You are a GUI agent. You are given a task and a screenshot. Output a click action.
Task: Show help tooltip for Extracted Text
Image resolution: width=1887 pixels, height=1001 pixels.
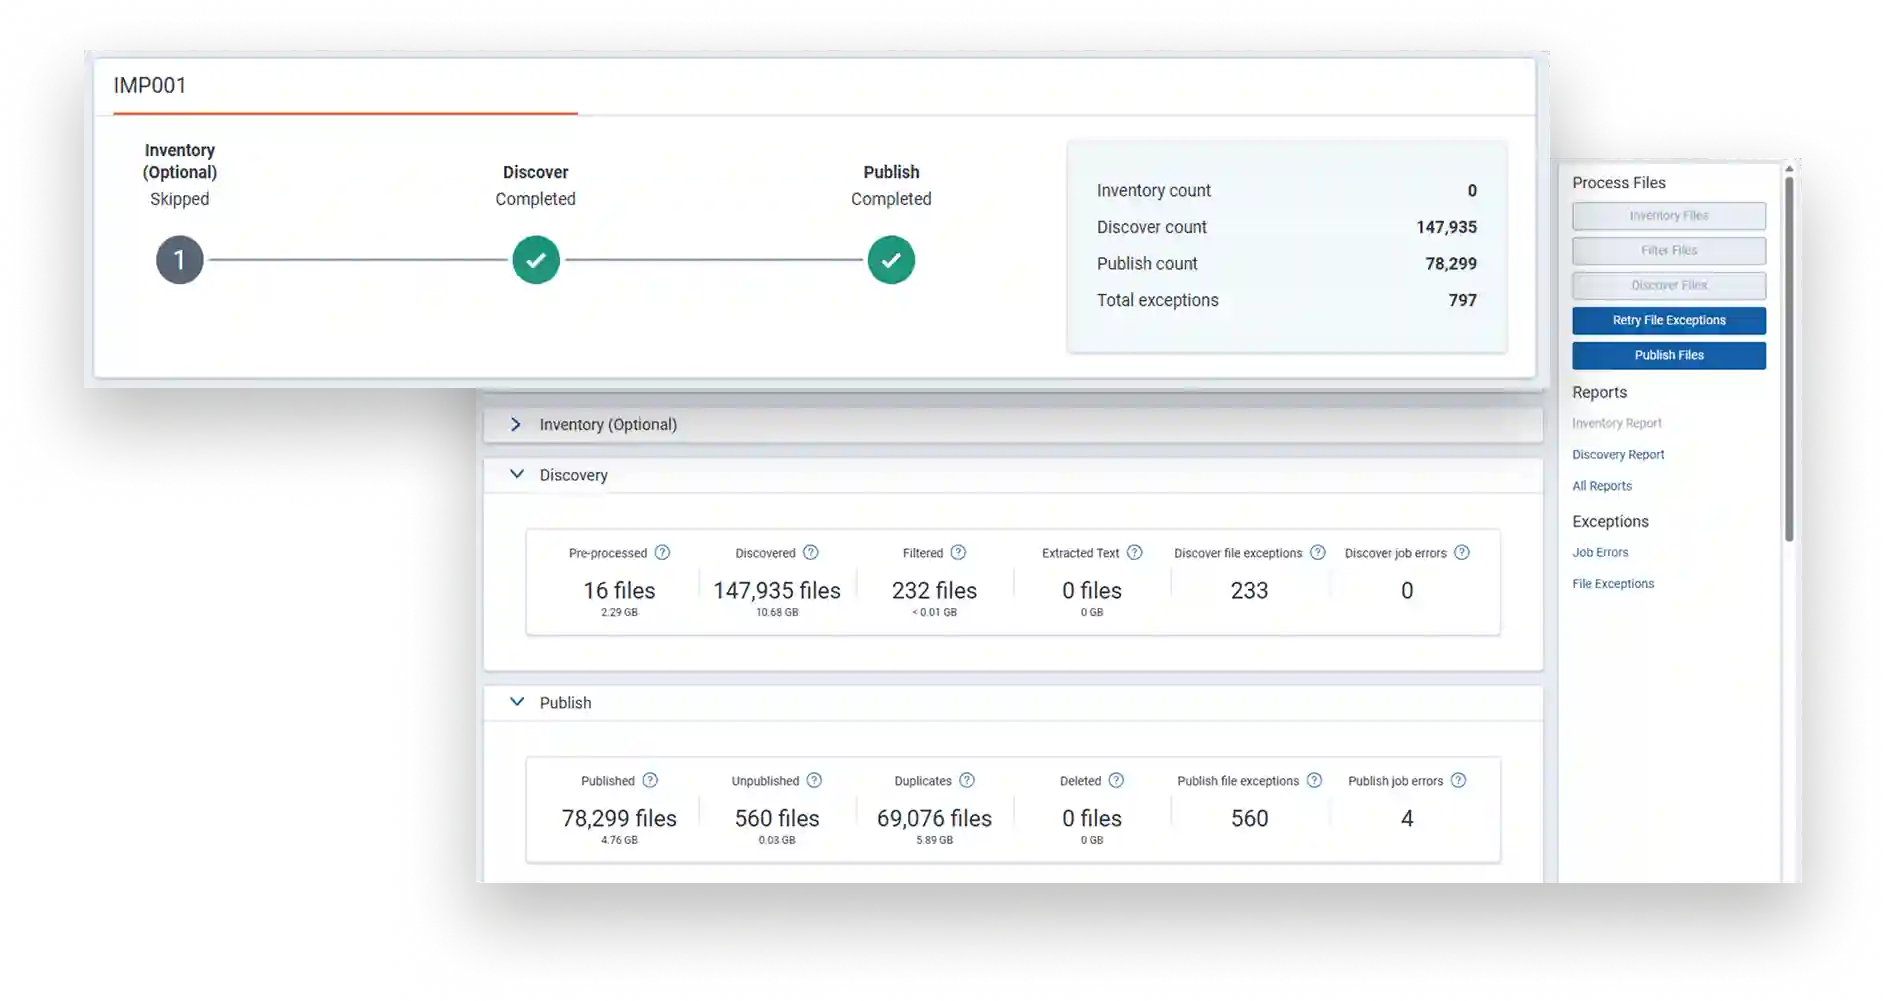(x=1134, y=553)
